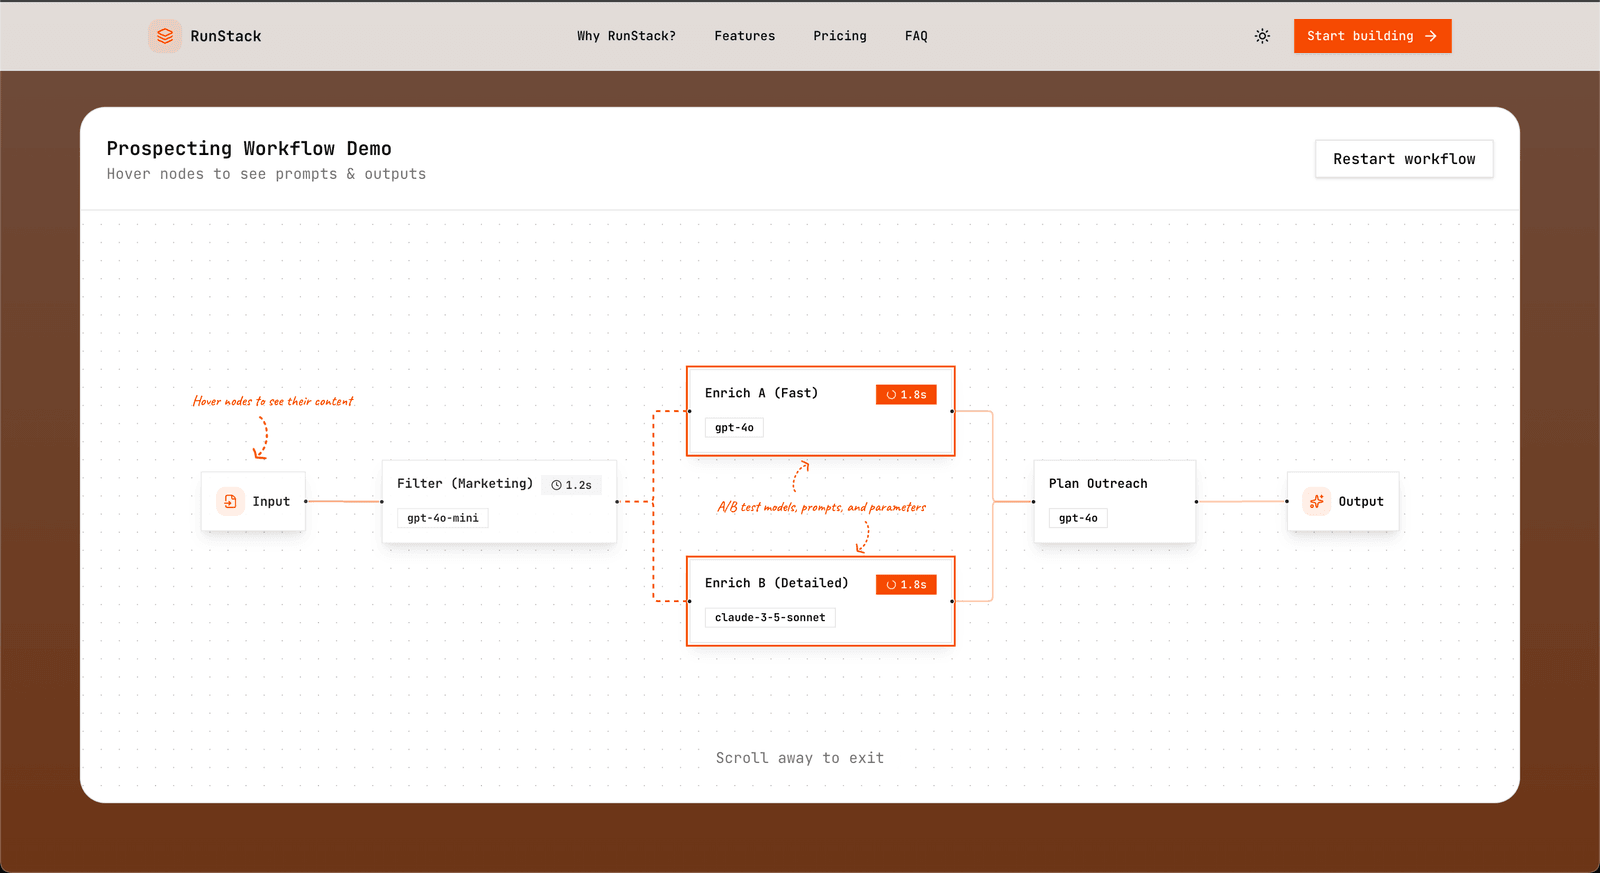
Task: Click the 1.8s badge on Enrich B
Action: [x=906, y=585]
